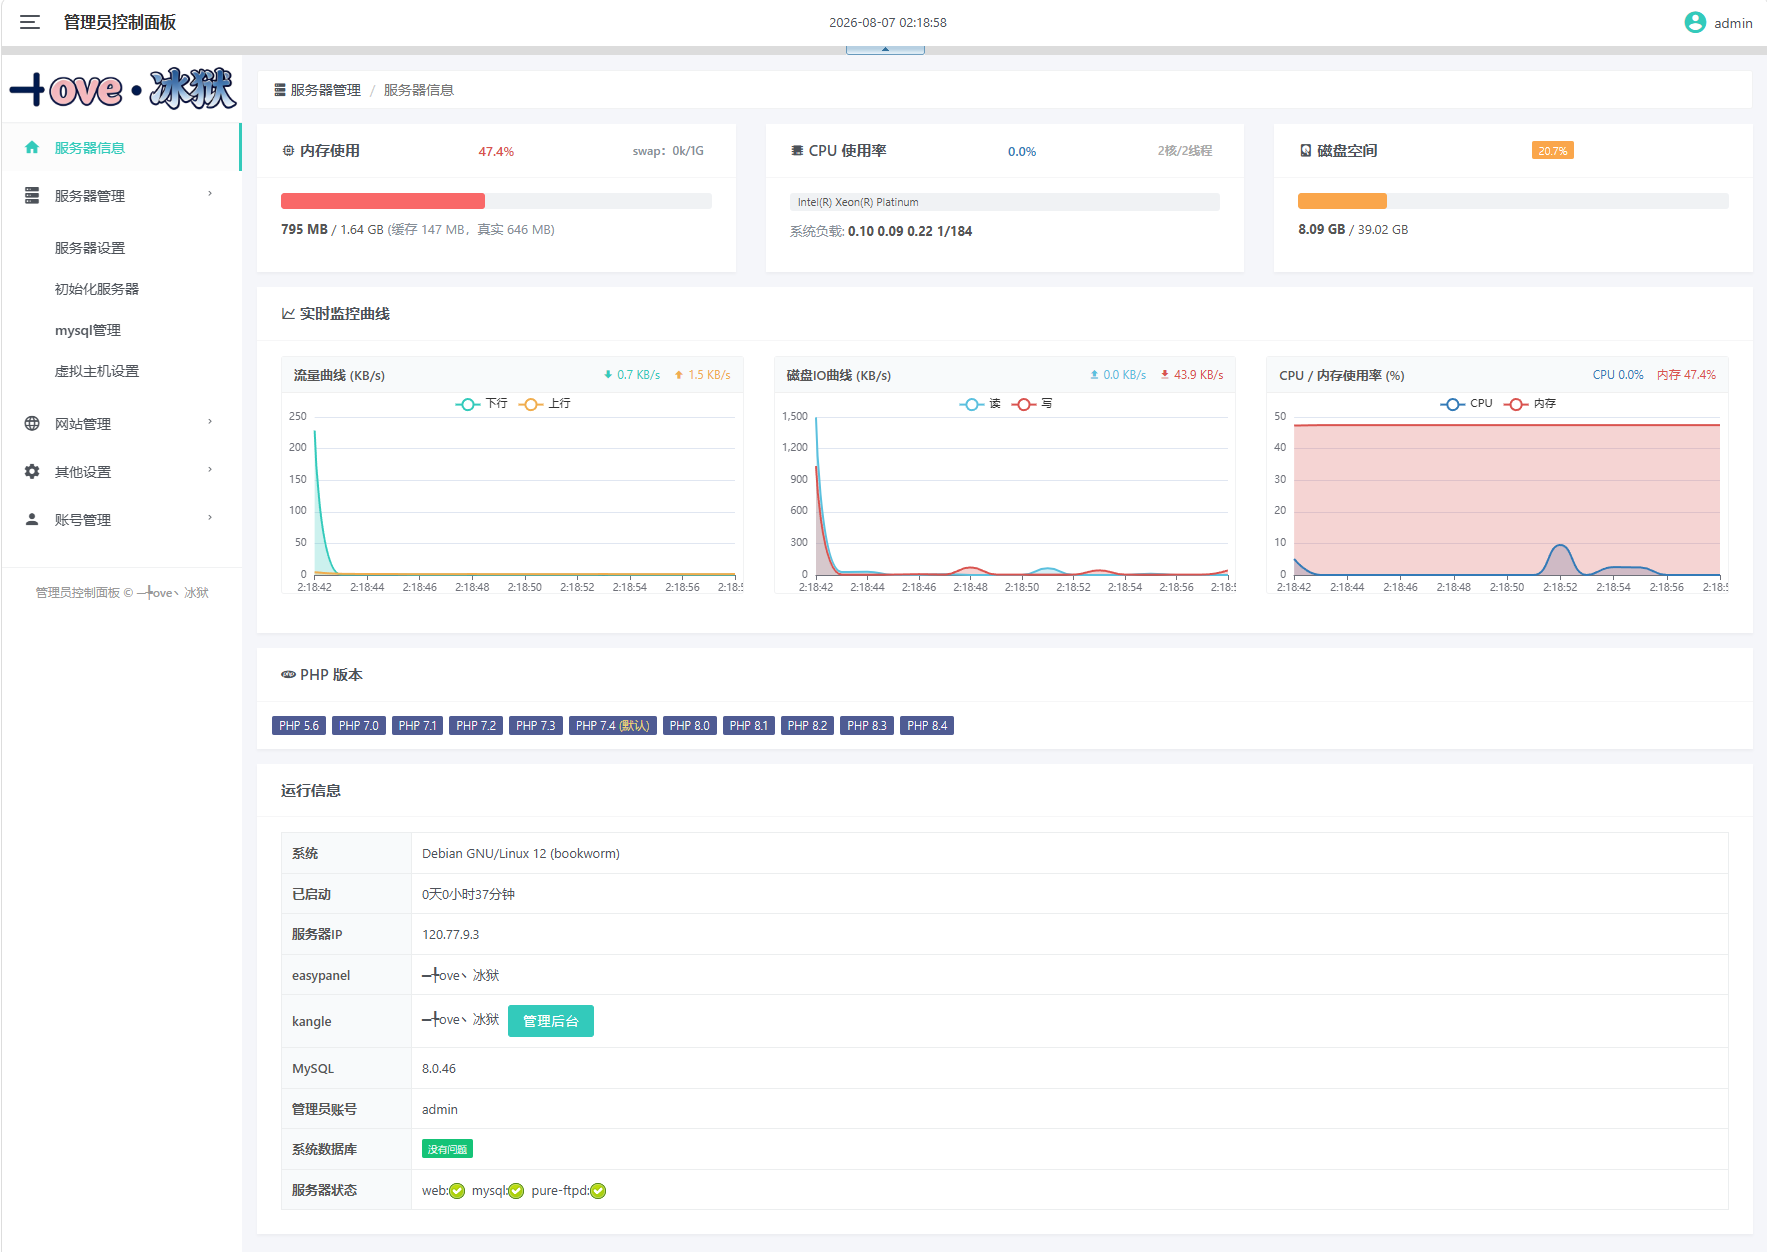Toggle the 内存 series in usage chart

[x=1530, y=404]
